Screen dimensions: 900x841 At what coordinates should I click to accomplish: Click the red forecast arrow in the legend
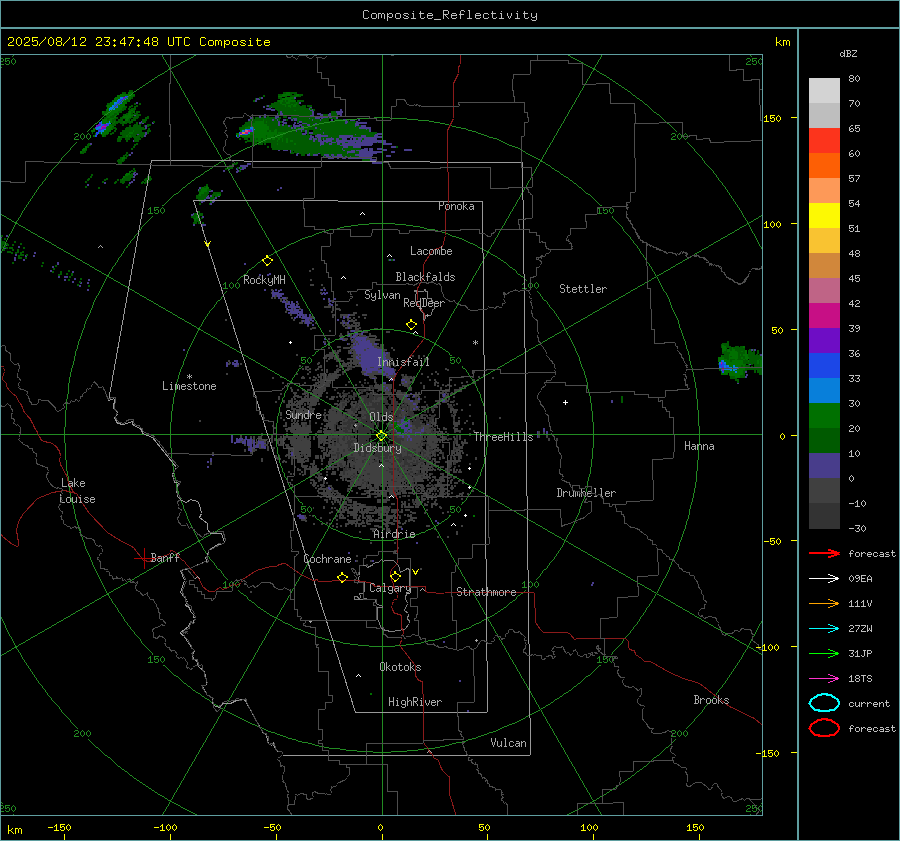[x=824, y=553]
